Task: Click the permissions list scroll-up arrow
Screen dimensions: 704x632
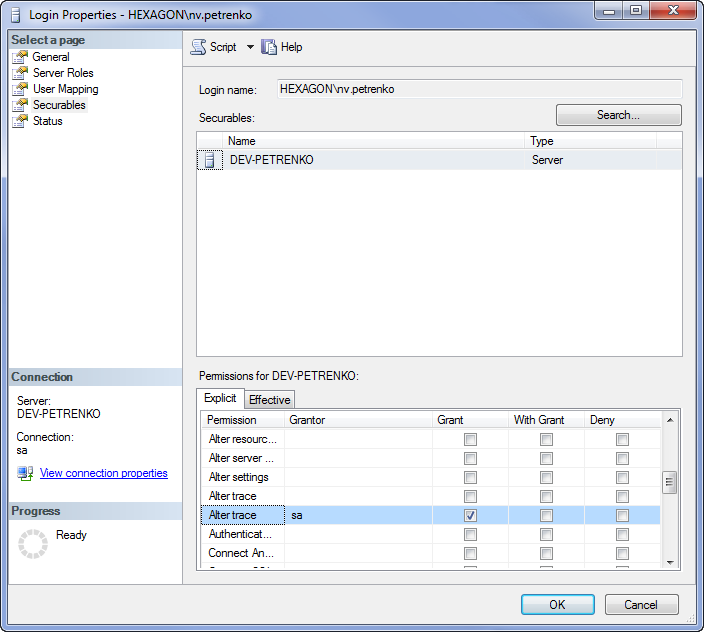Action: (670, 420)
